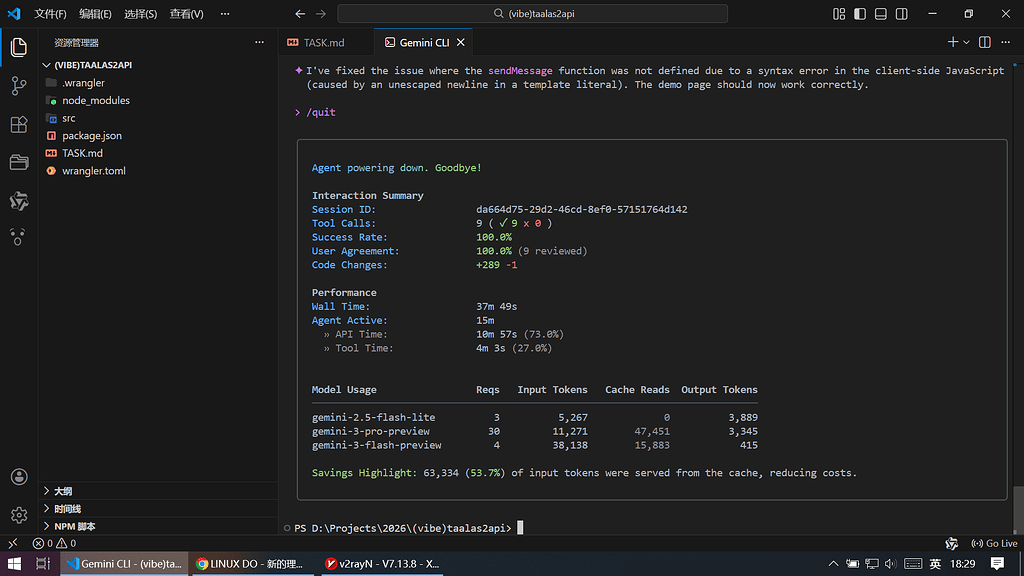Screen dimensions: 1024x576
Task: Open the editor more actions menu
Action: point(1006,42)
